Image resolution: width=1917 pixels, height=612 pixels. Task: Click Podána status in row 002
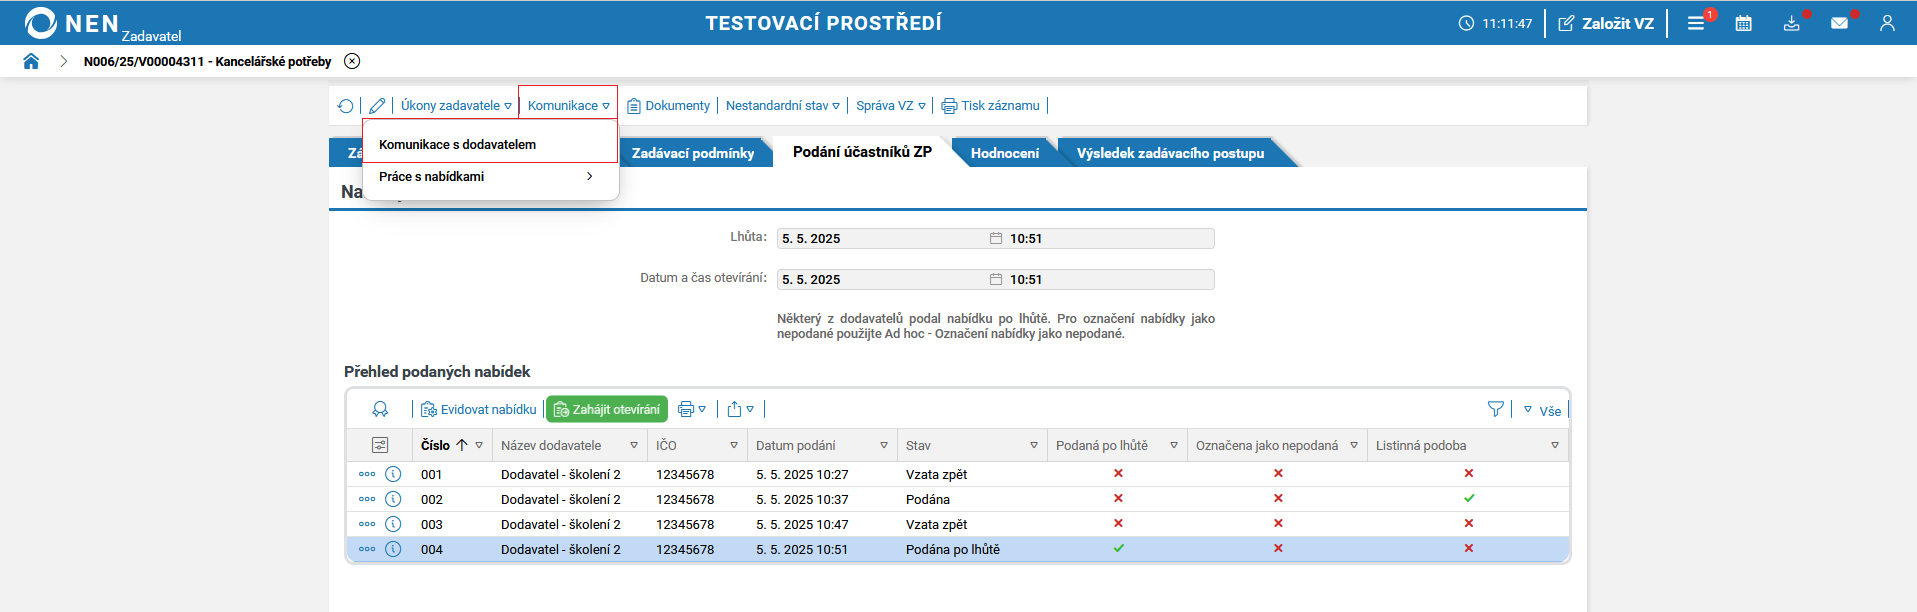click(x=928, y=499)
